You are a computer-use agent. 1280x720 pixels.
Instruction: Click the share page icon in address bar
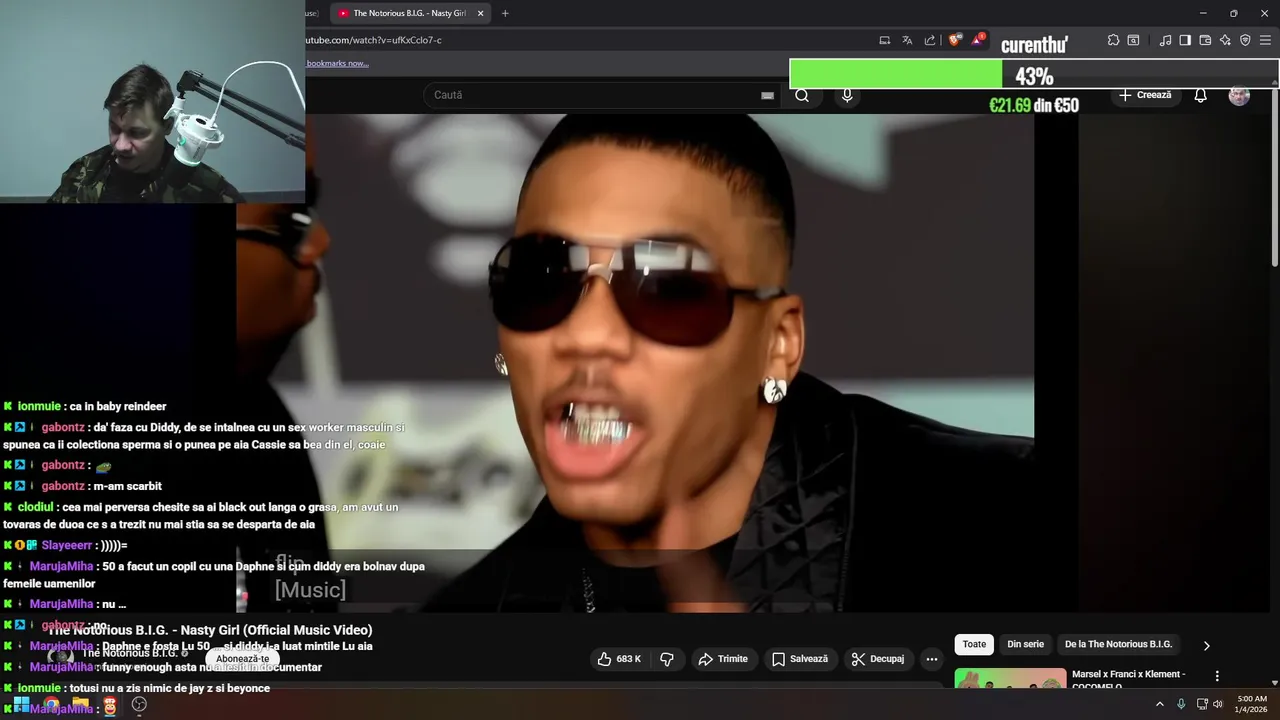[930, 40]
